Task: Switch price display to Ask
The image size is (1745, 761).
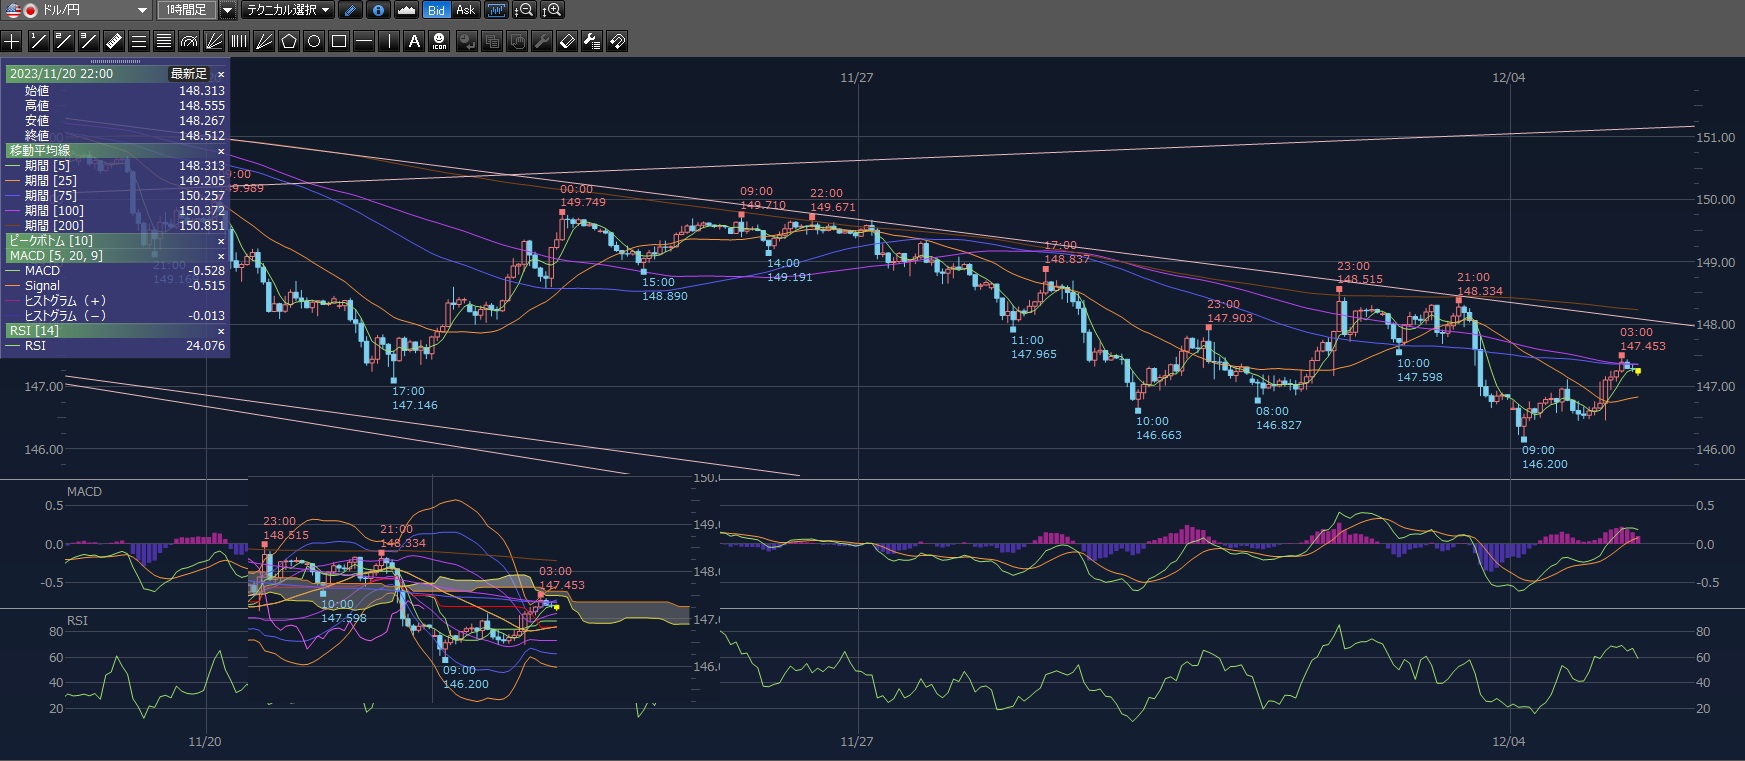Action: 465,10
